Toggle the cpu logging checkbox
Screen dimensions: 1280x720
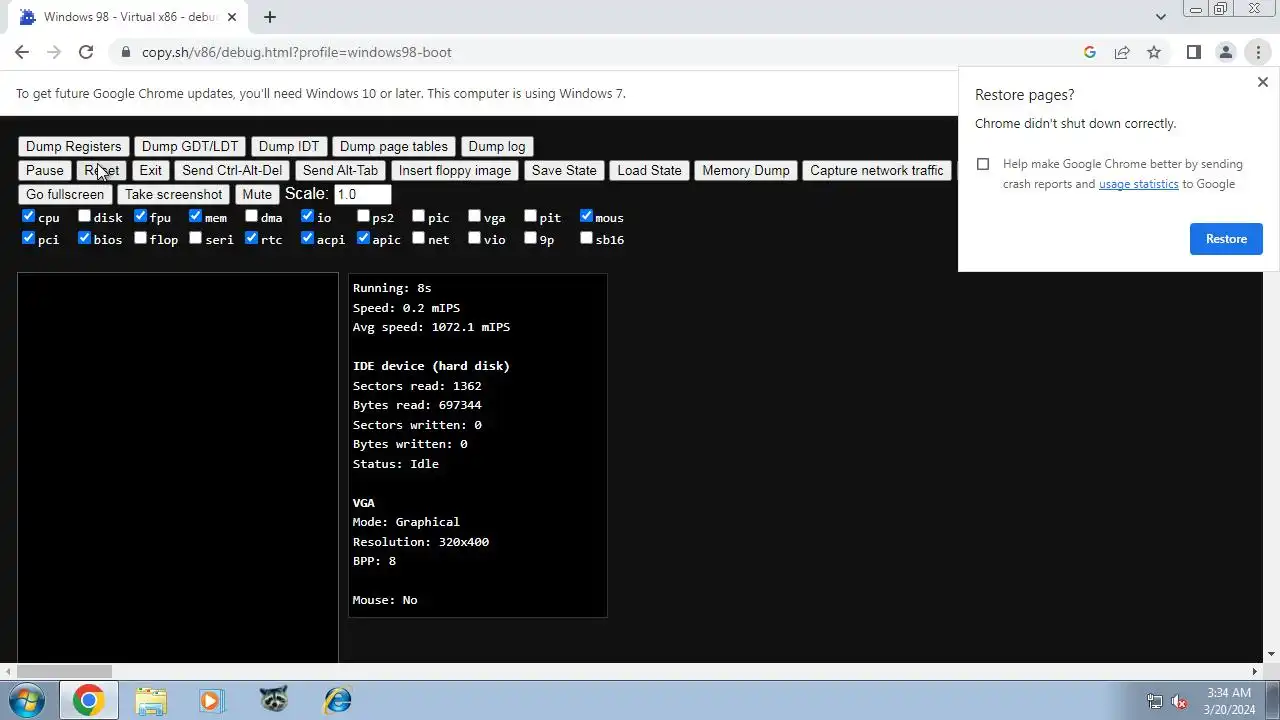(29, 216)
